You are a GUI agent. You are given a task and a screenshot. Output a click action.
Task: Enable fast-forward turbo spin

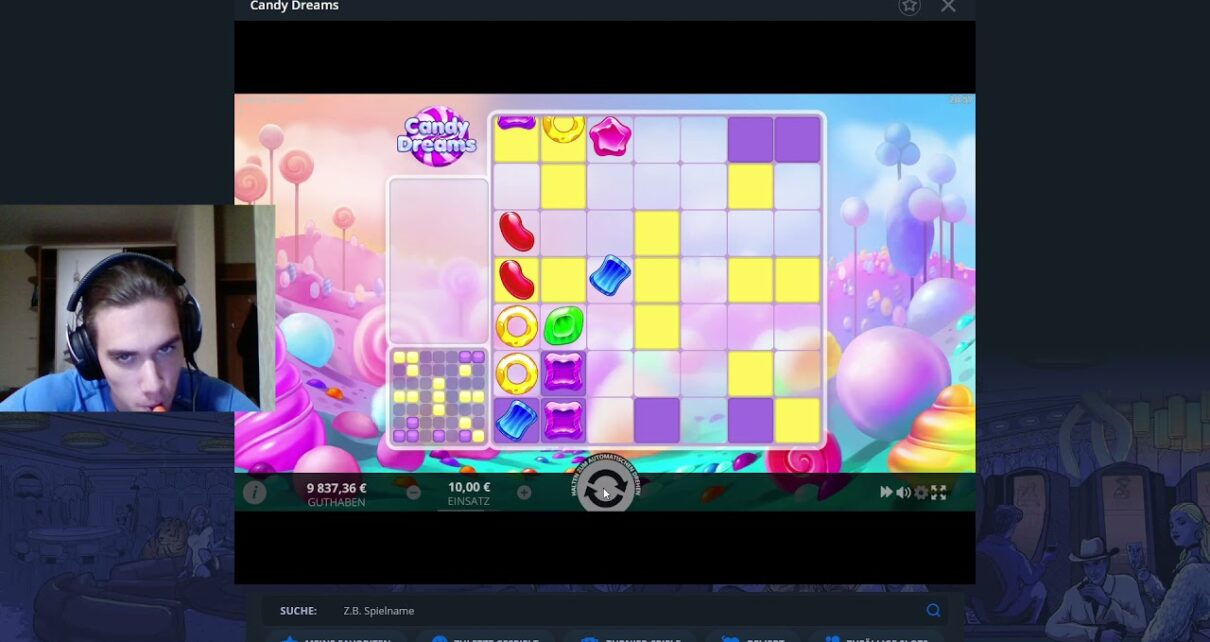pos(886,492)
